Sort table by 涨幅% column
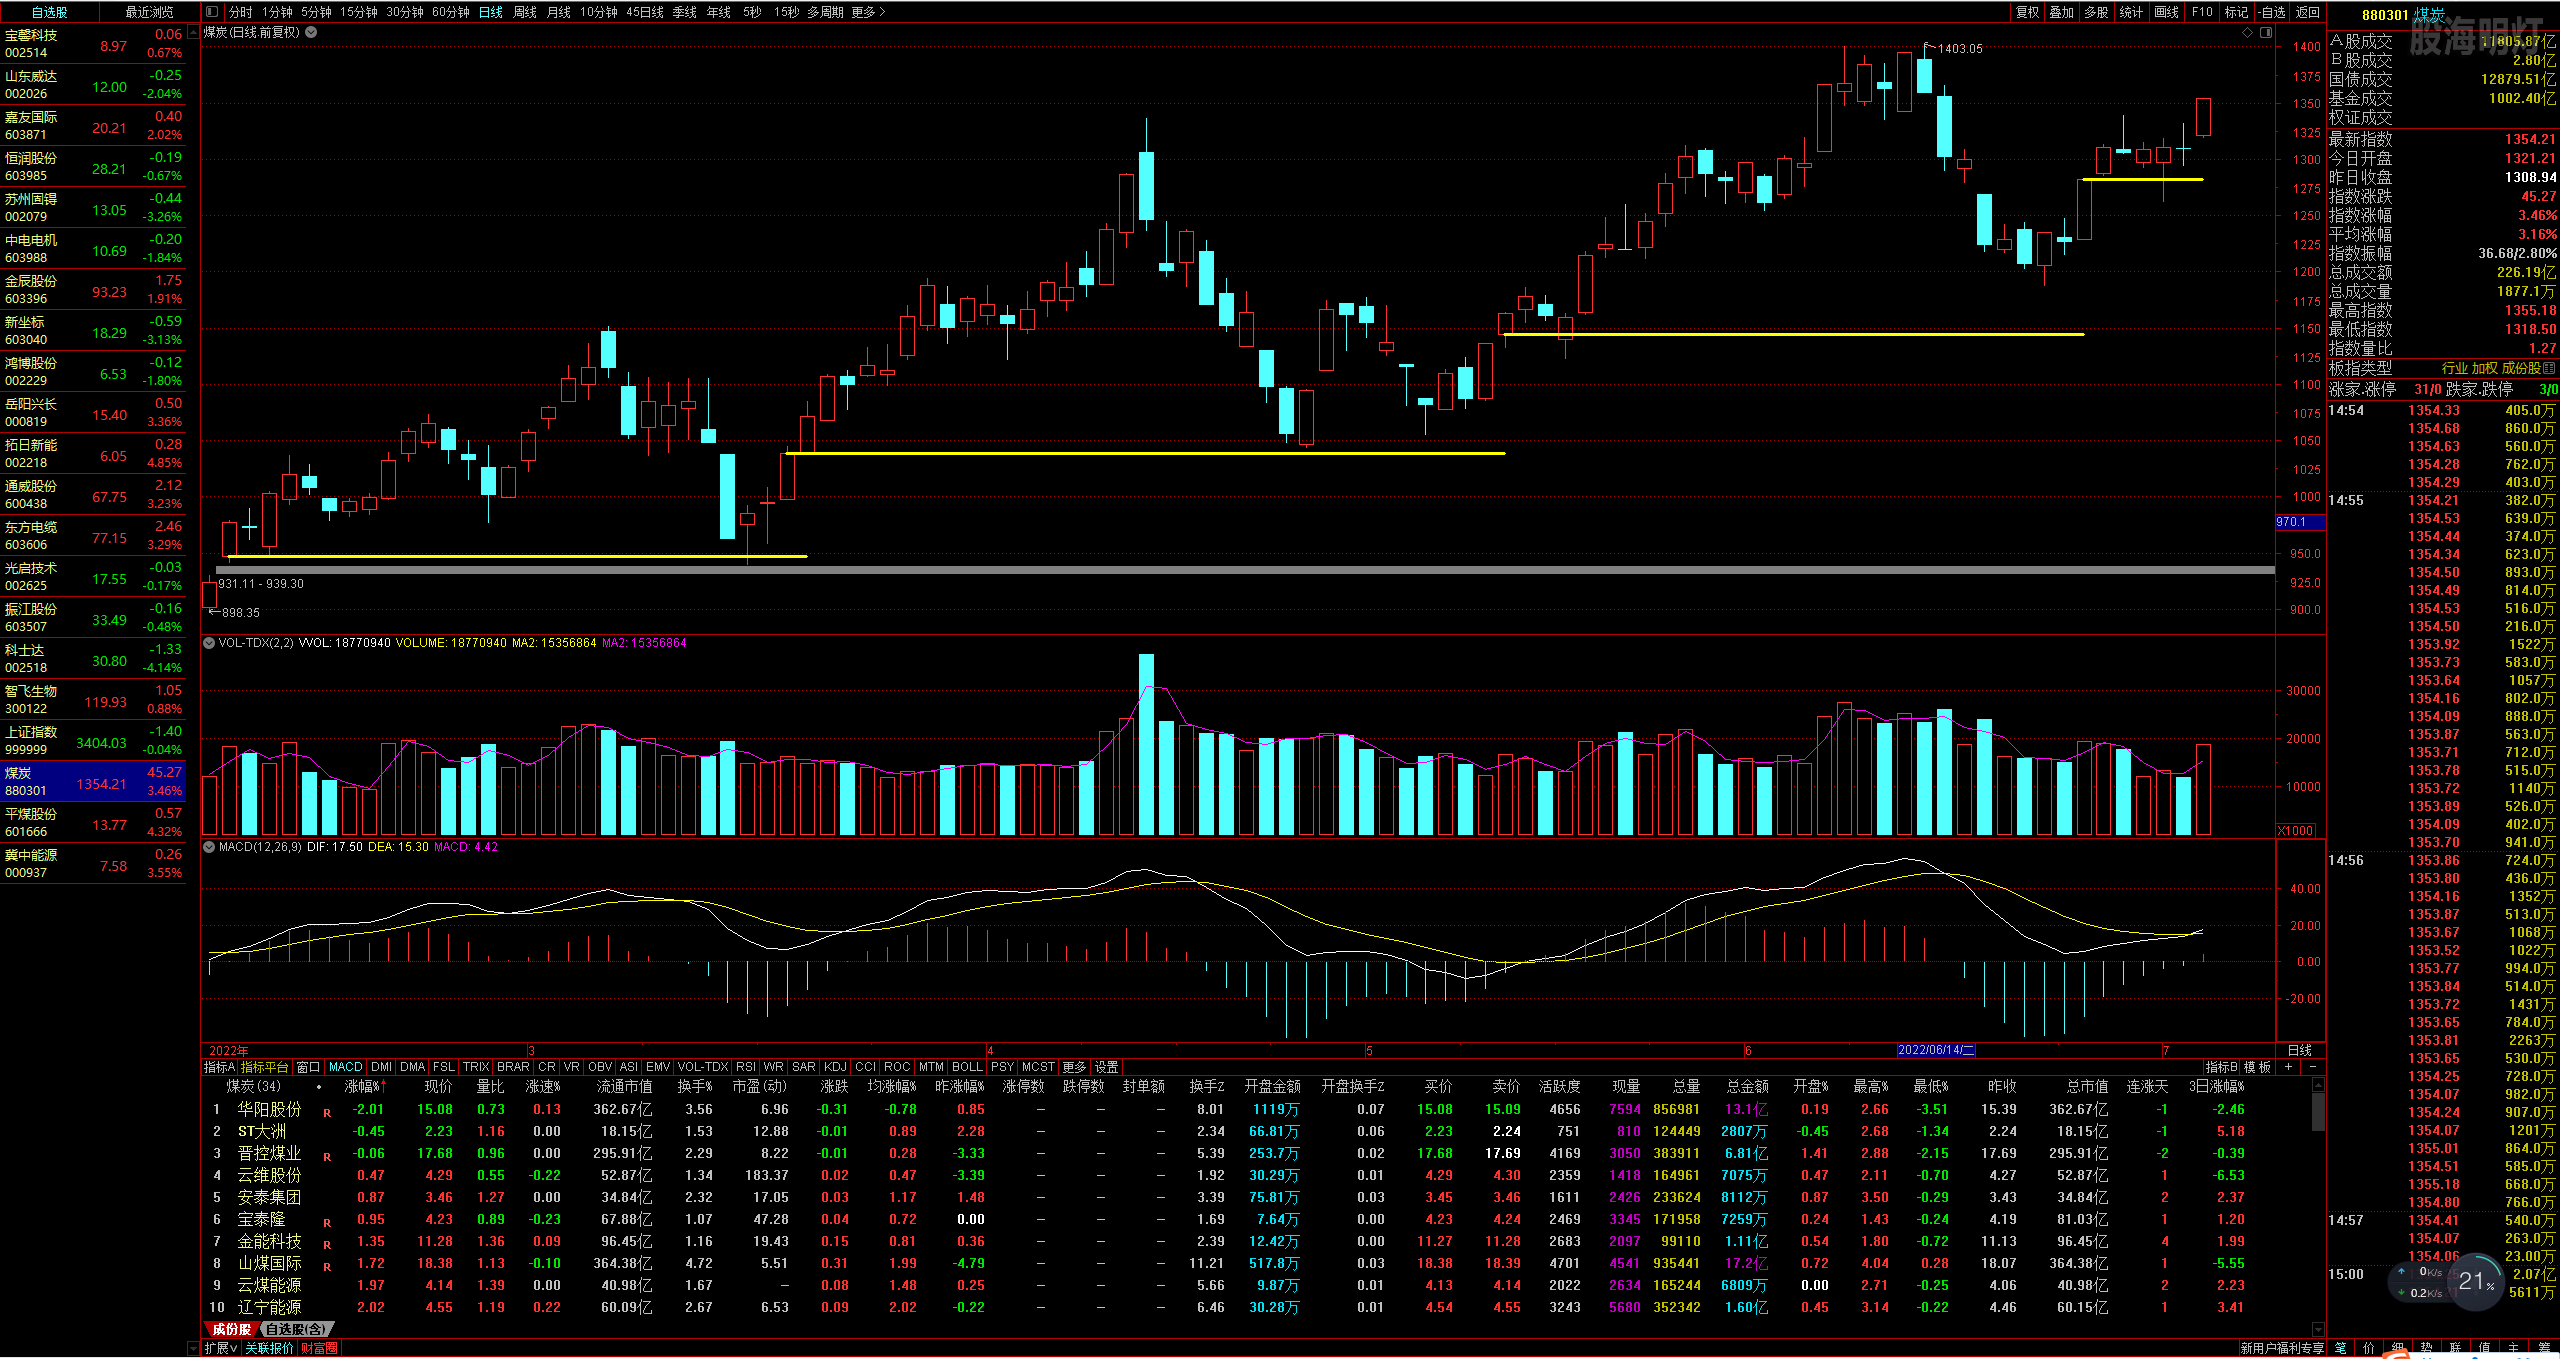Image resolution: width=2560 pixels, height=1359 pixels. point(364,1086)
